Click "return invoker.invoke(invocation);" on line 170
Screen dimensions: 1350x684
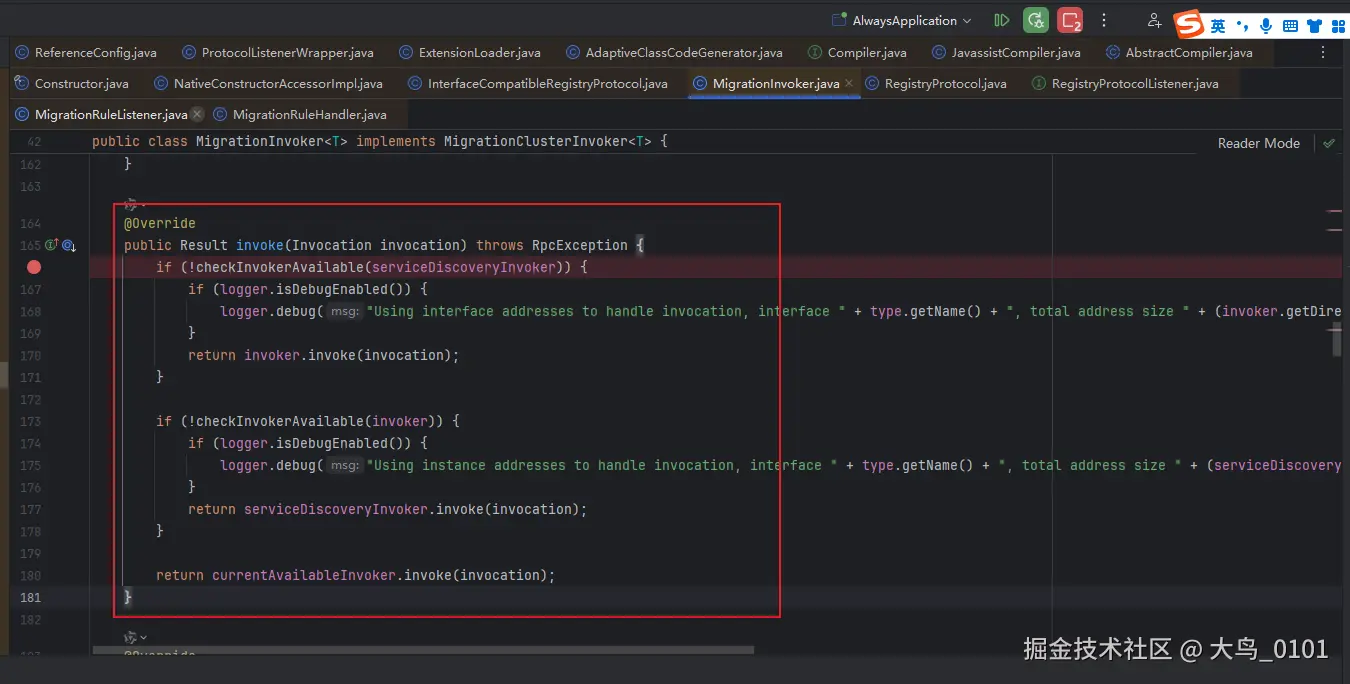click(324, 355)
